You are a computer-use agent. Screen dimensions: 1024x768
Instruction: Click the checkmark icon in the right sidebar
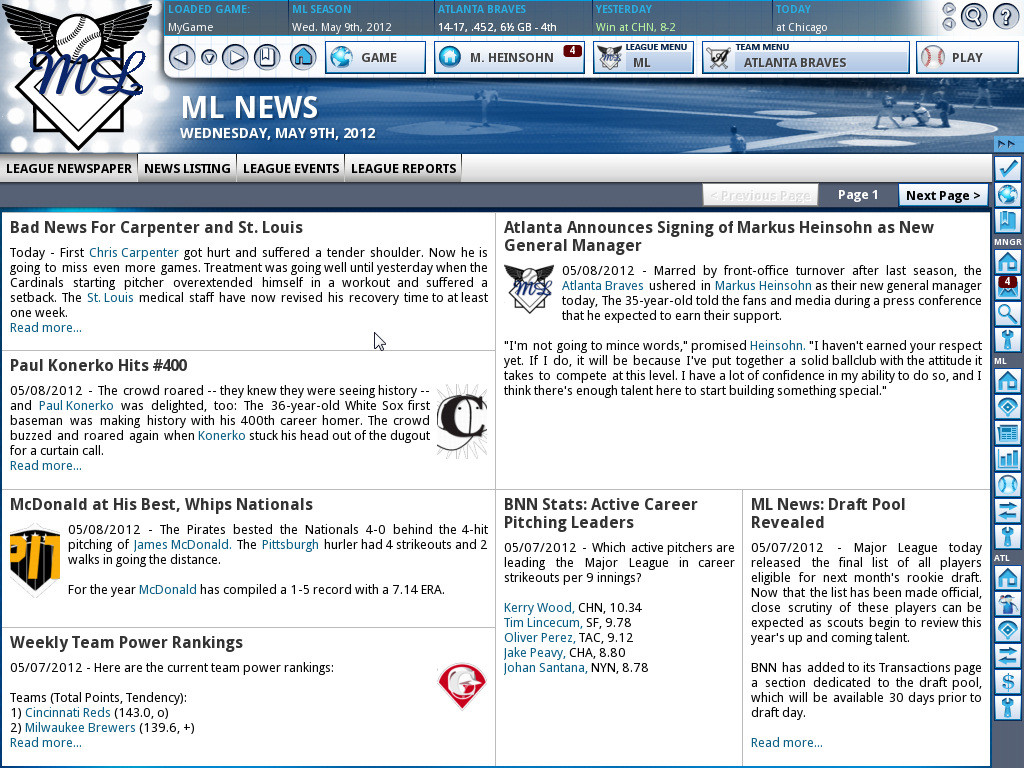(1008, 168)
